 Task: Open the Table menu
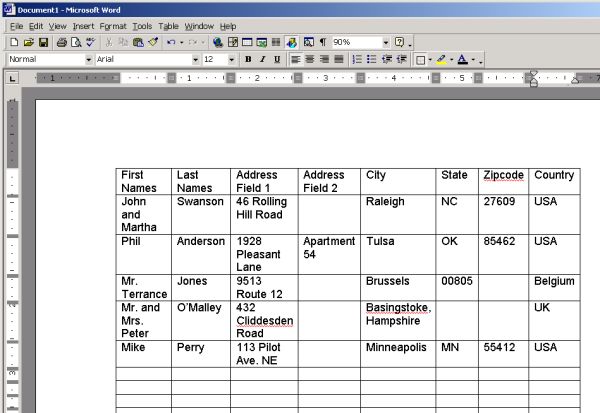[169, 25]
